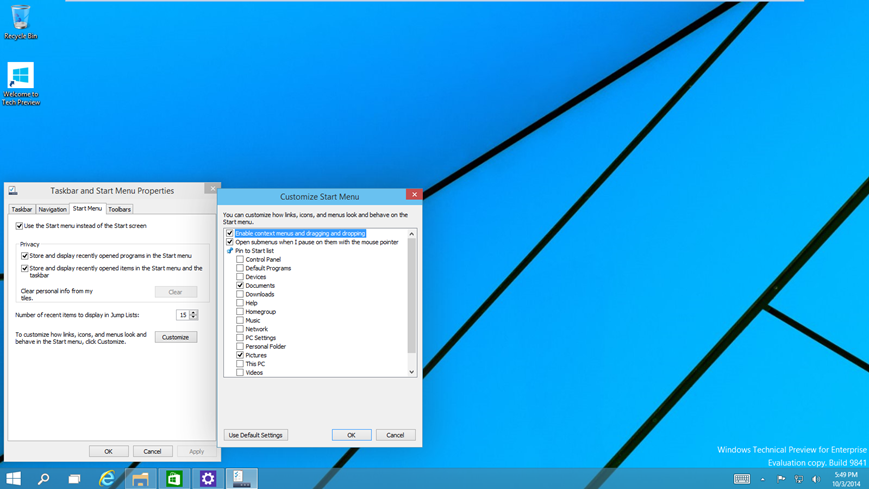Open Welcome to Tech Preview shortcut

(x=21, y=84)
